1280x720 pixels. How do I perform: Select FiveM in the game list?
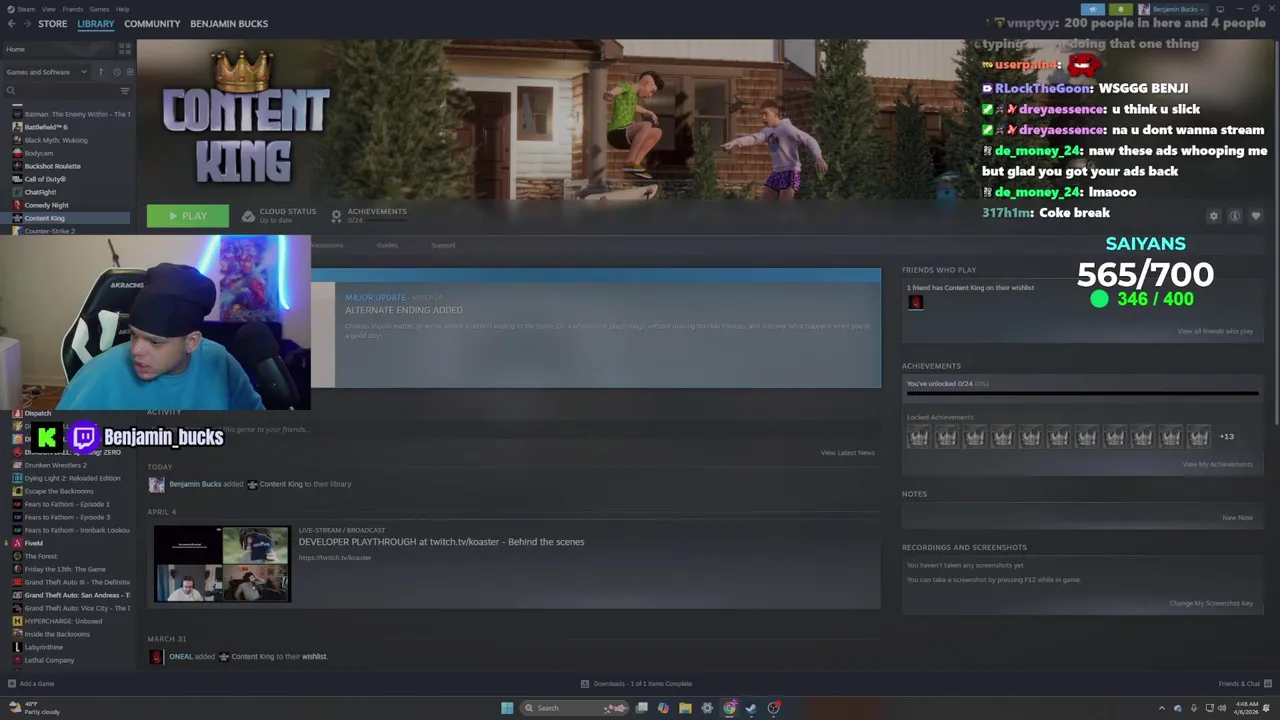tap(33, 543)
